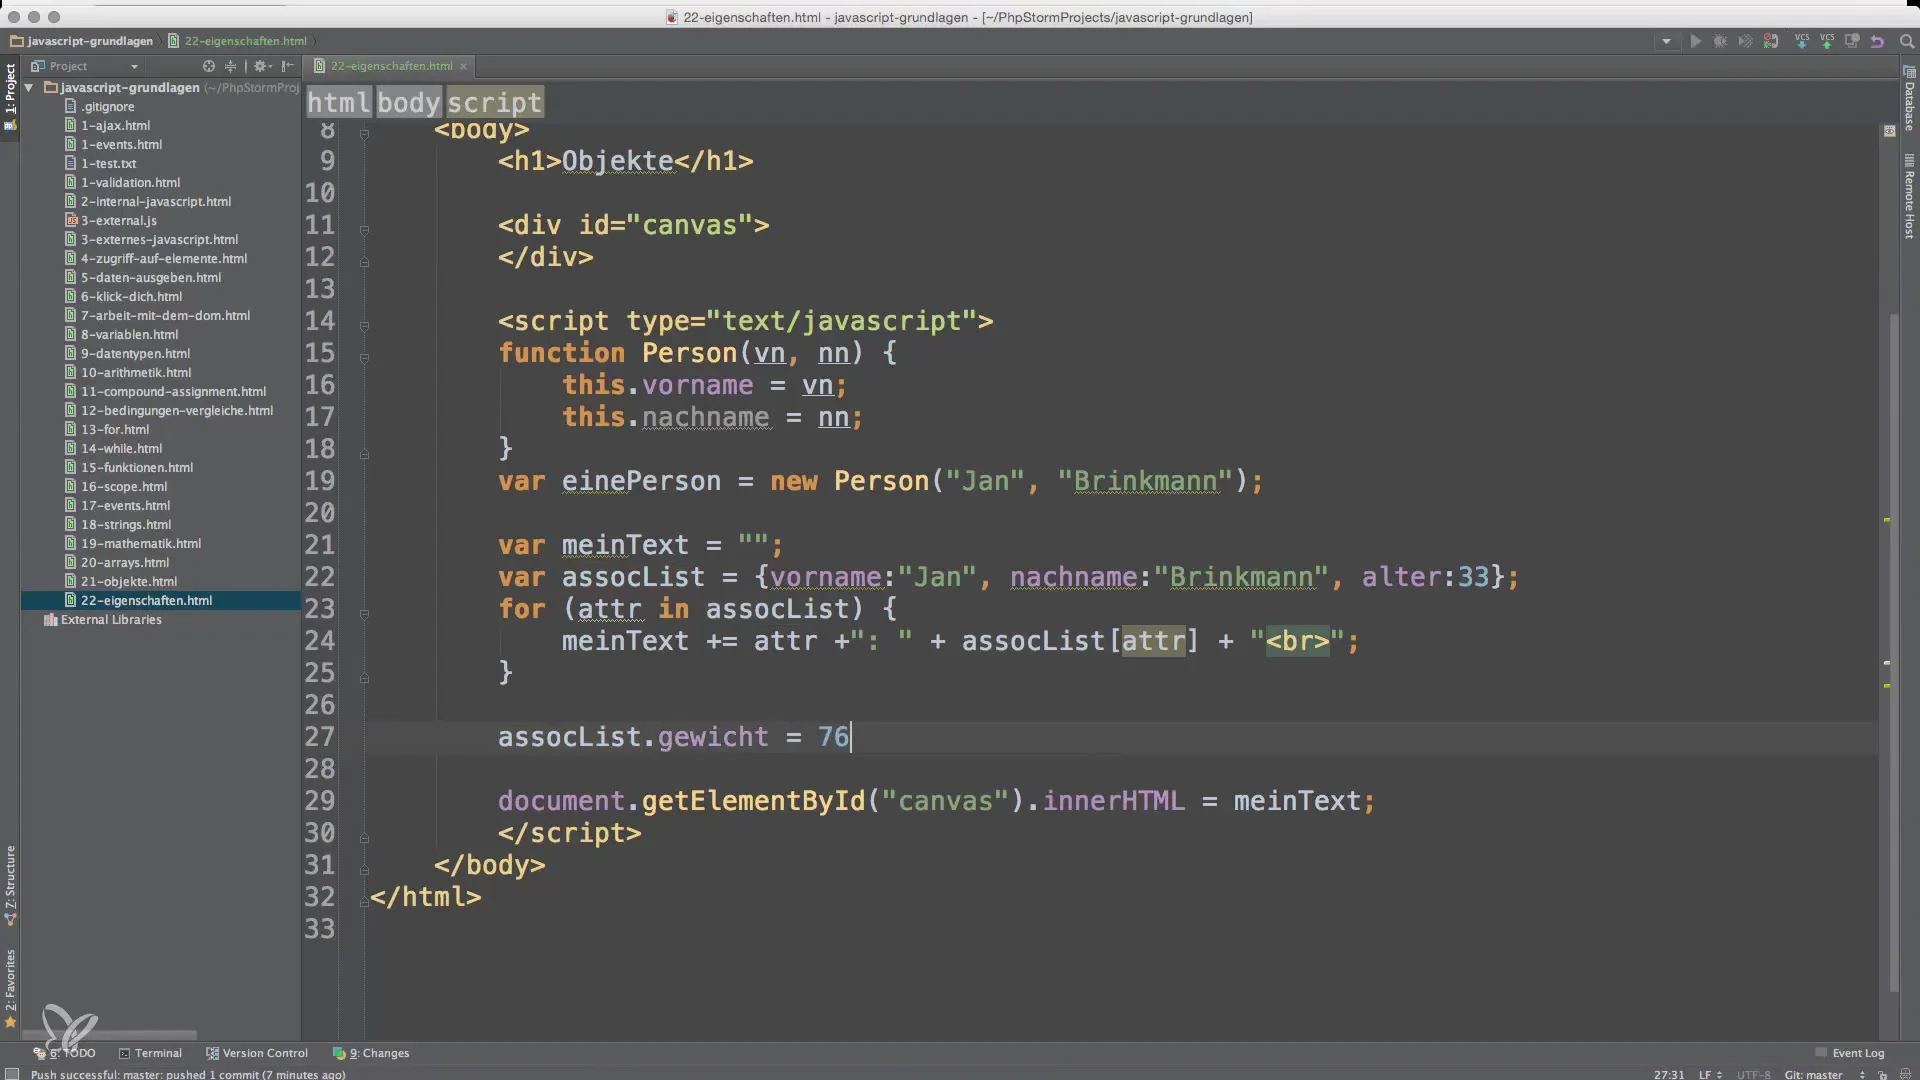Screen dimensions: 1920x1080
Task: Open 15-funktionen.html file
Action: [x=129, y=467]
